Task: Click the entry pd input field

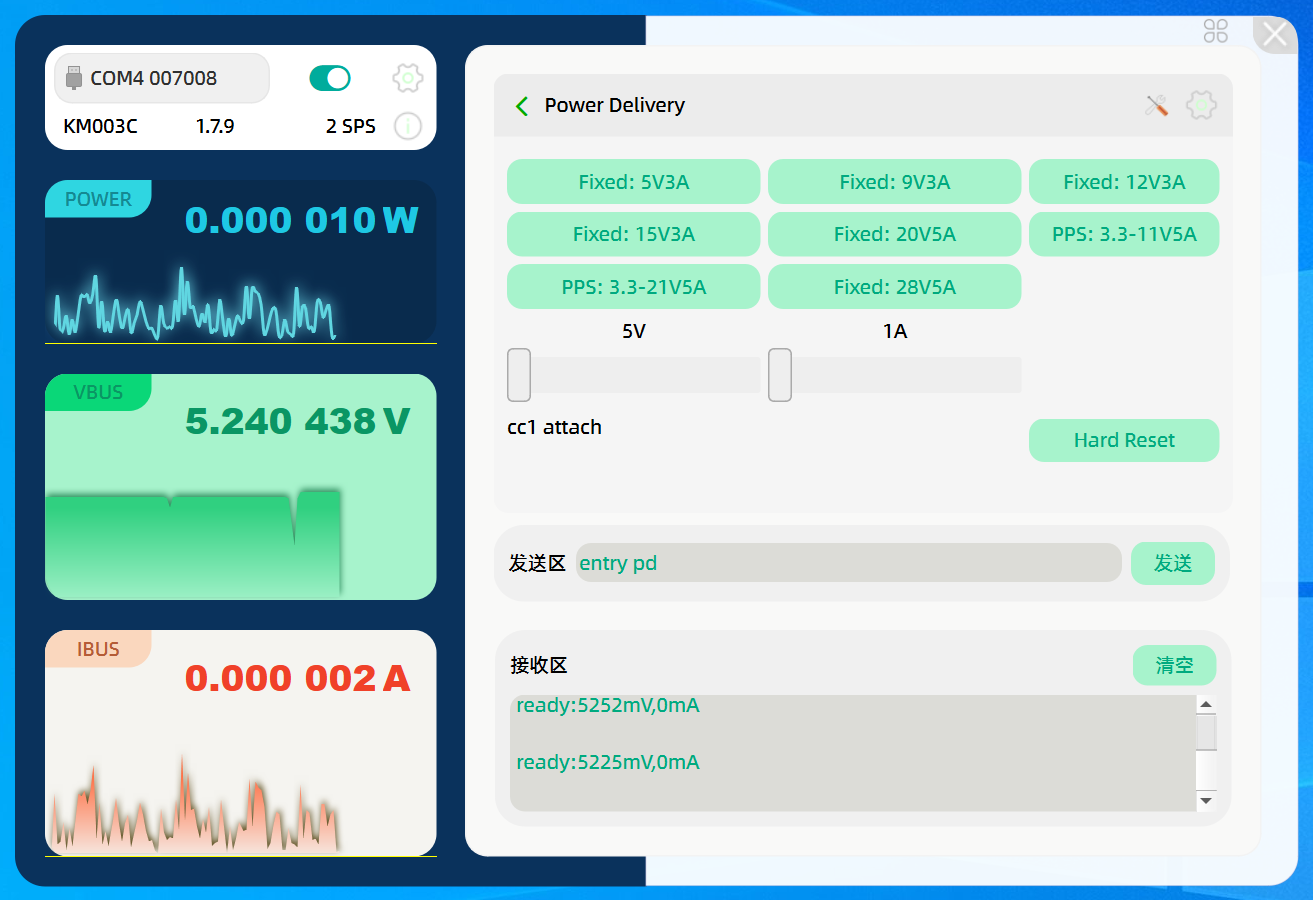Action: point(848,563)
